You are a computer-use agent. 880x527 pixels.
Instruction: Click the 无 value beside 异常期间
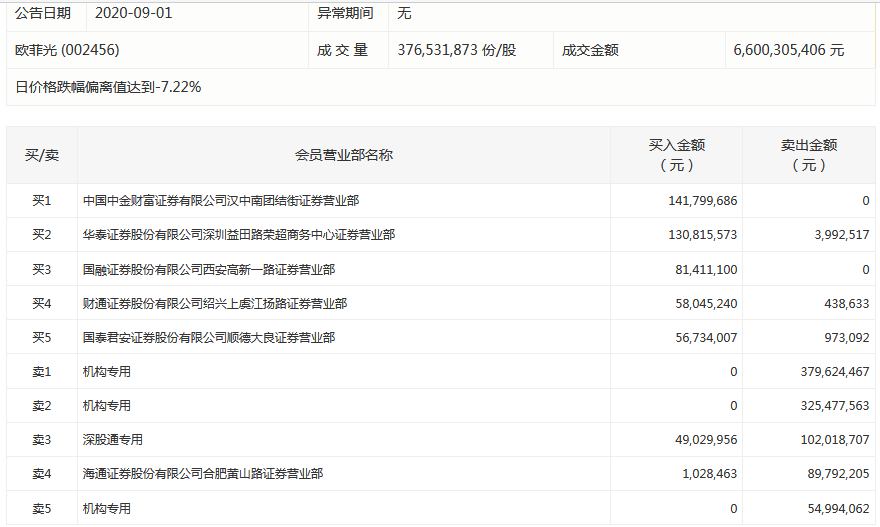(x=404, y=13)
